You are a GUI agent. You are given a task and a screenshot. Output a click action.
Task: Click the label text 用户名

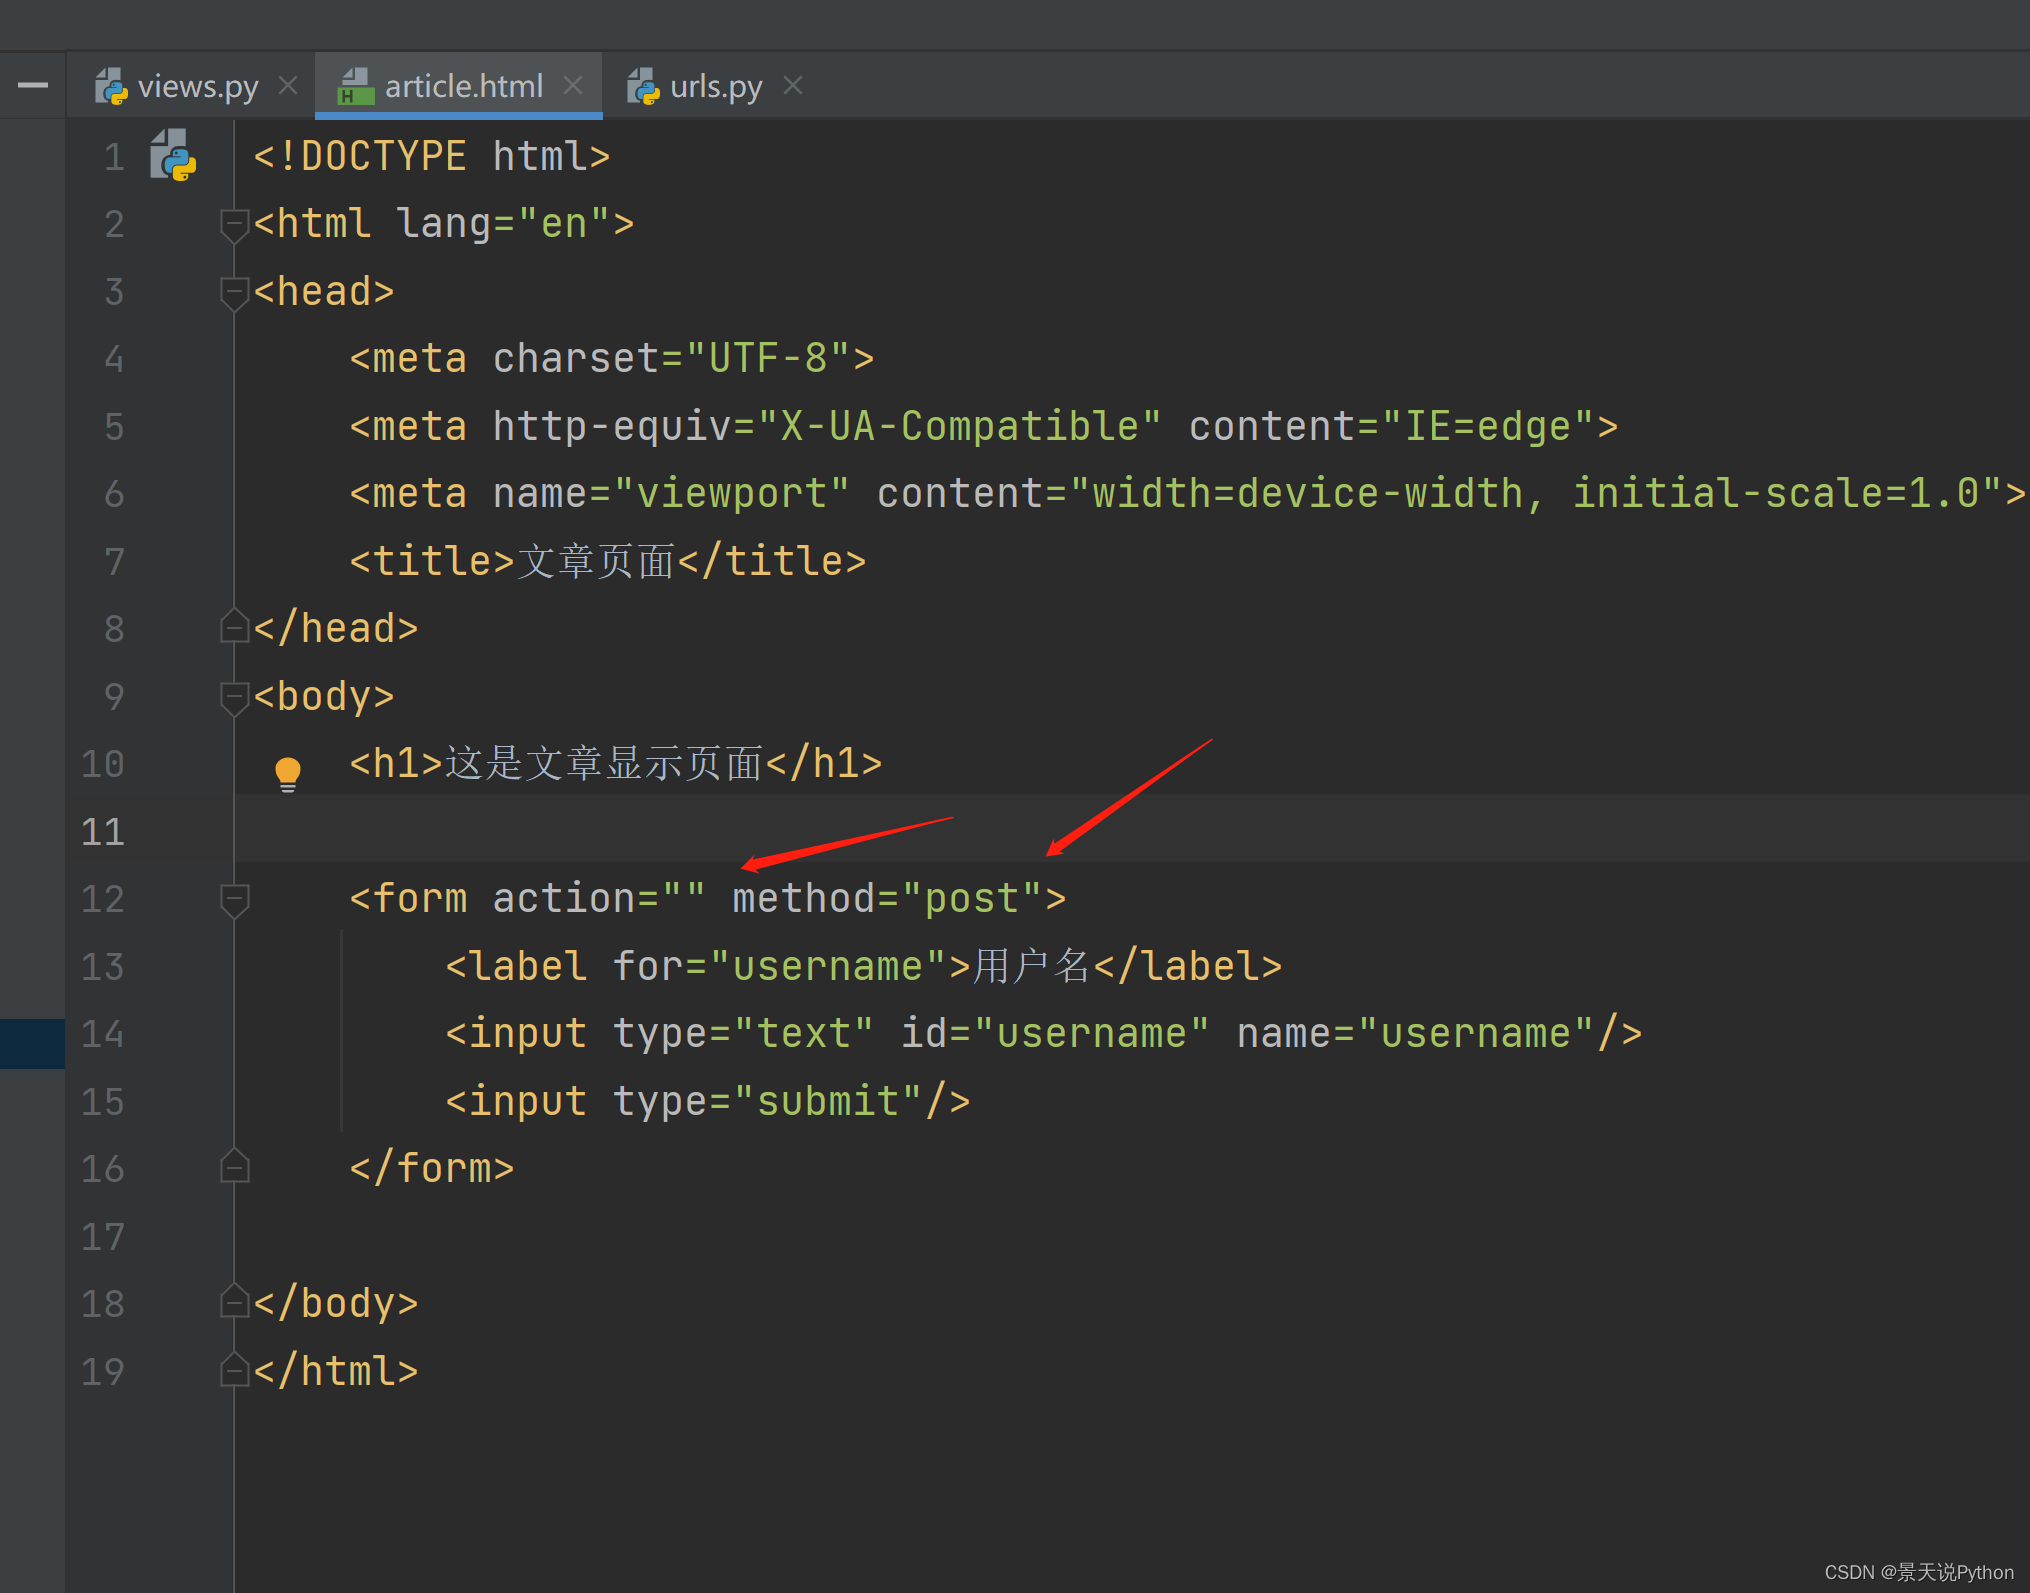pos(1032,966)
